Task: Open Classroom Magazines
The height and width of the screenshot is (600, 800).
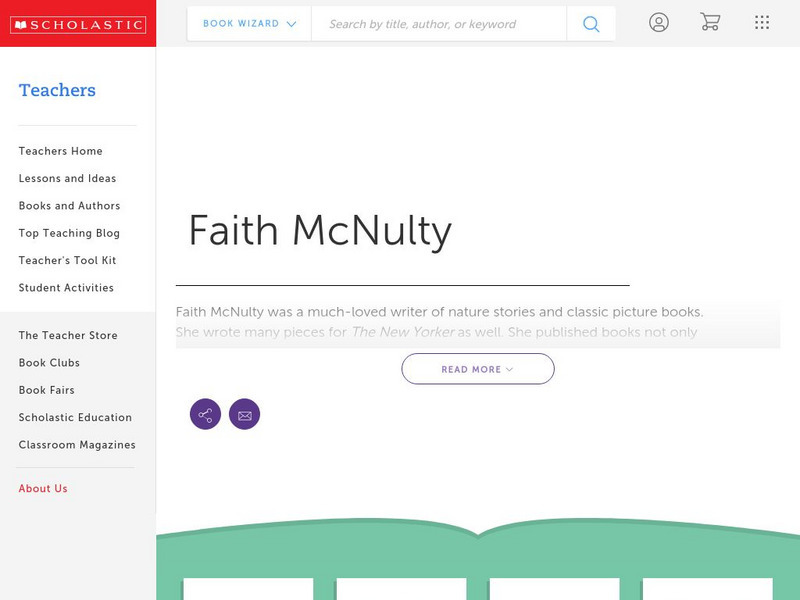Action: pyautogui.click(x=77, y=444)
